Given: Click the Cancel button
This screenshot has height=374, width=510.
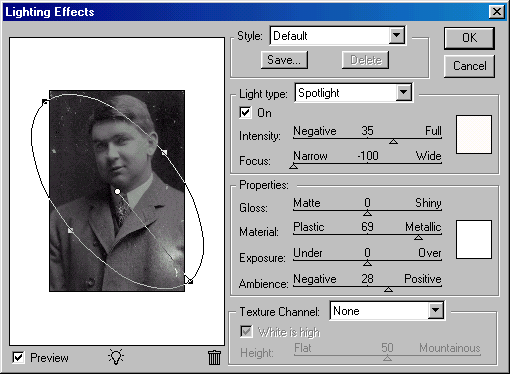Looking at the screenshot, I should [469, 66].
